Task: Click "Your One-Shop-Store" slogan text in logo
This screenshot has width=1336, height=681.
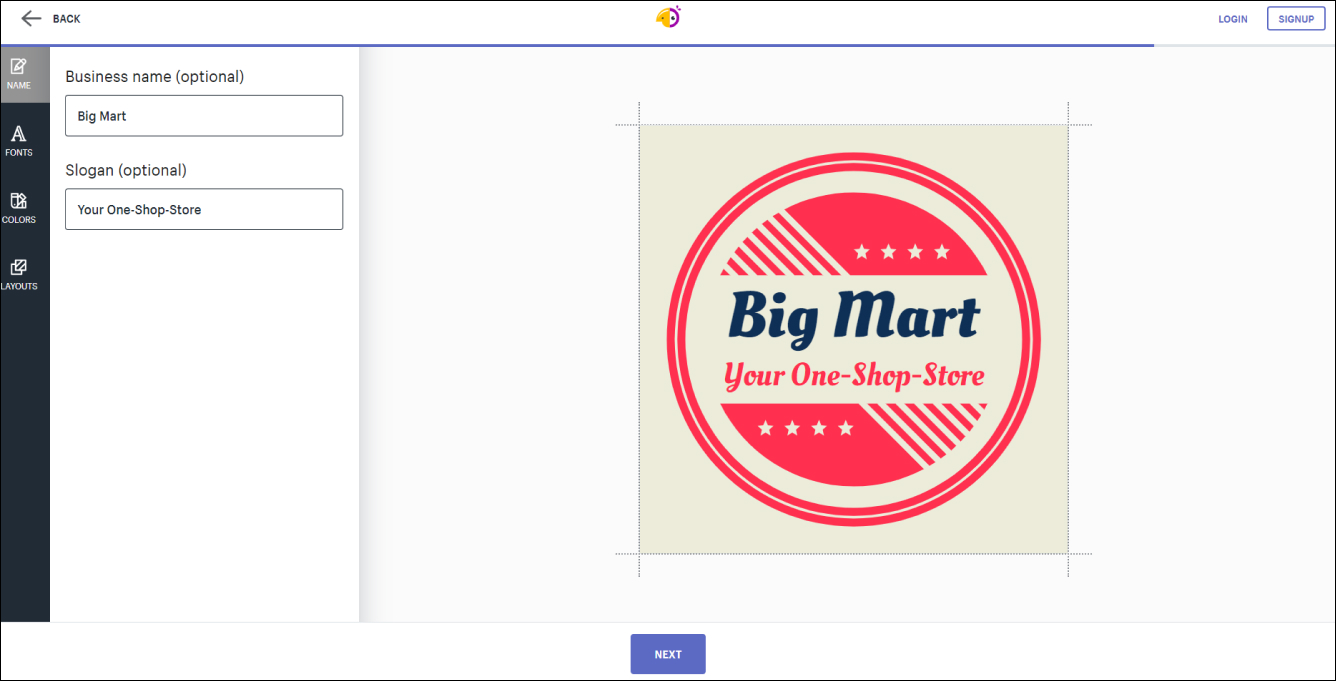Action: (x=854, y=376)
